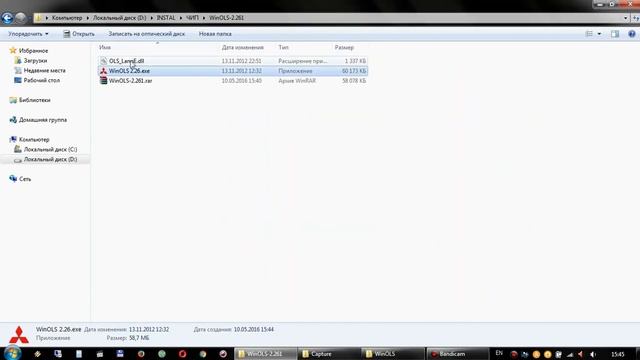Open Домашняя группа in the navigation pane

click(x=43, y=120)
